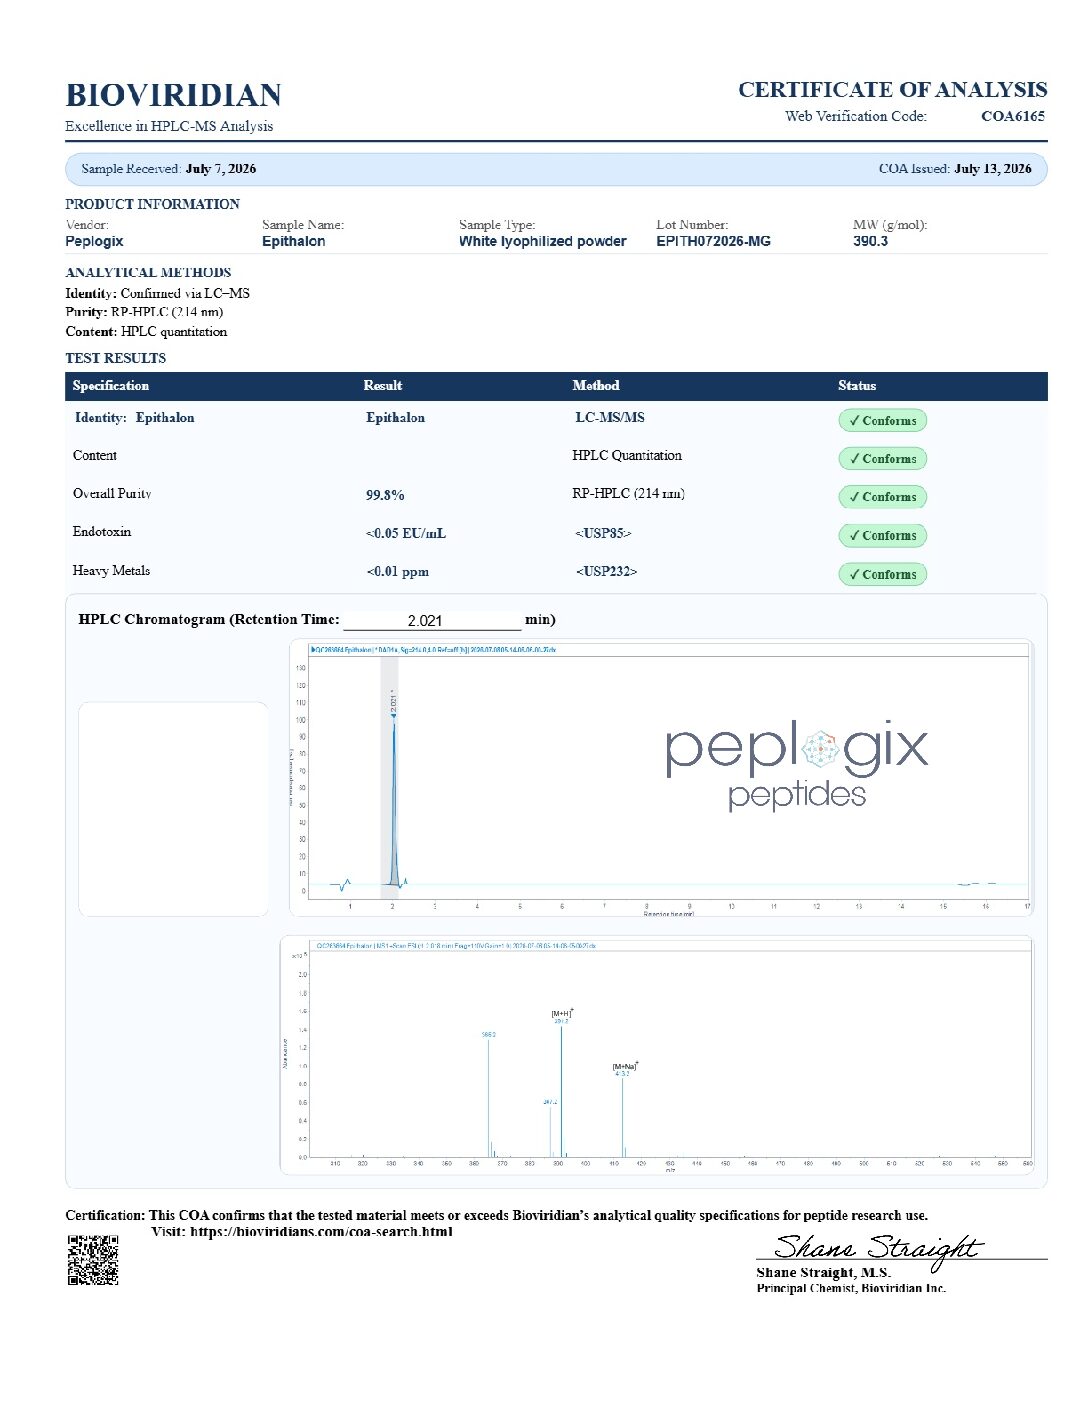The height and width of the screenshot is (1408, 1088).
Task: Click the [M+Na]+ peak label in the spectrum
Action: [x=625, y=1066]
